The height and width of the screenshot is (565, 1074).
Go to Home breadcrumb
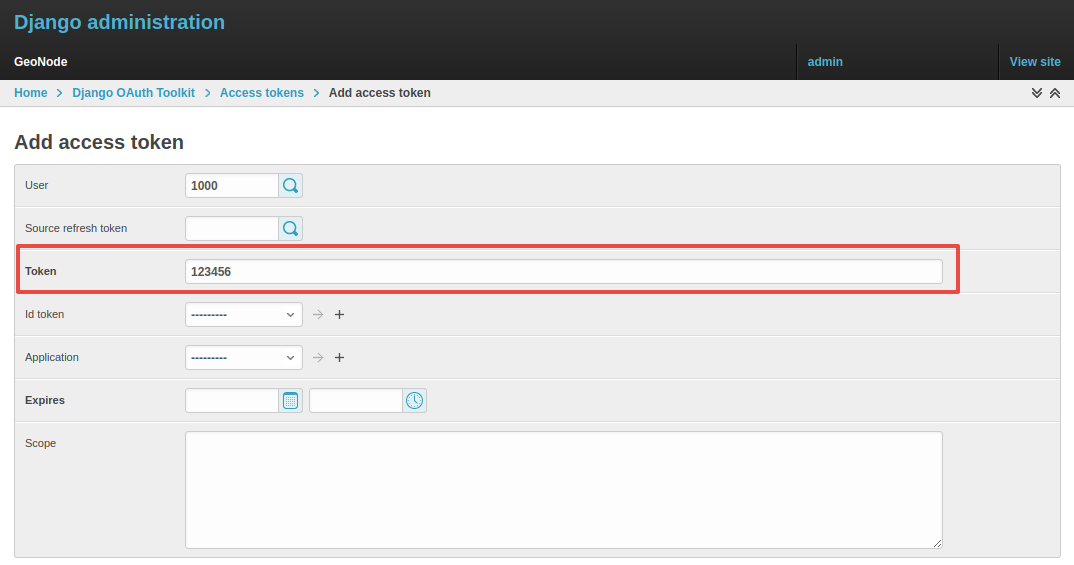pyautogui.click(x=31, y=93)
